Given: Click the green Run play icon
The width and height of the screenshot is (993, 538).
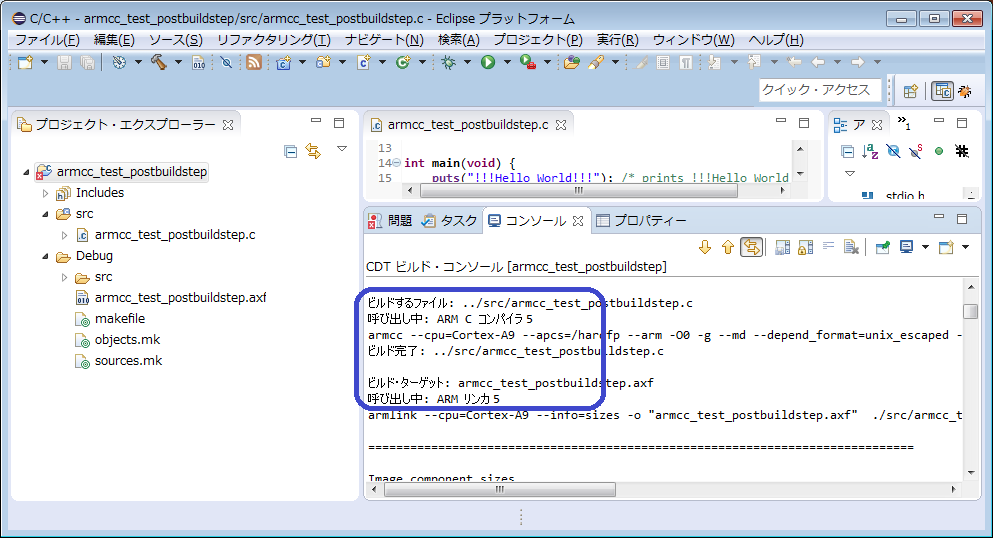Looking at the screenshot, I should coord(488,62).
